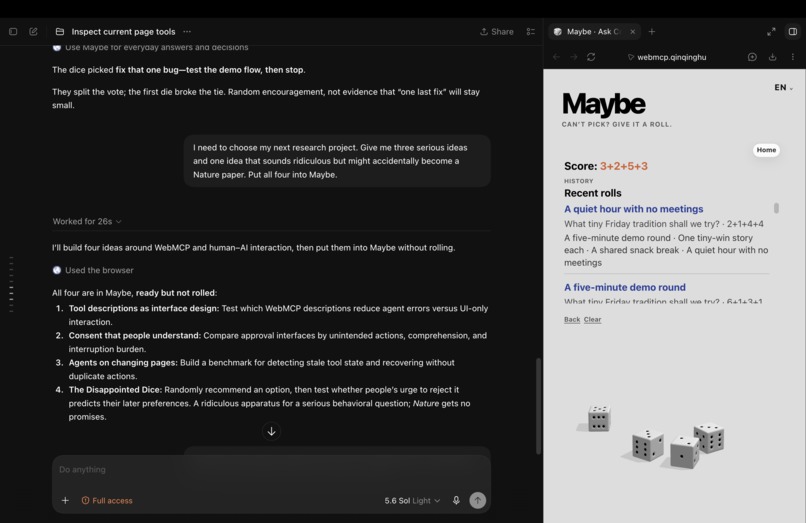The width and height of the screenshot is (806, 523).
Task: Select 'The Disappointed Dice:' text
Action: coord(115,390)
